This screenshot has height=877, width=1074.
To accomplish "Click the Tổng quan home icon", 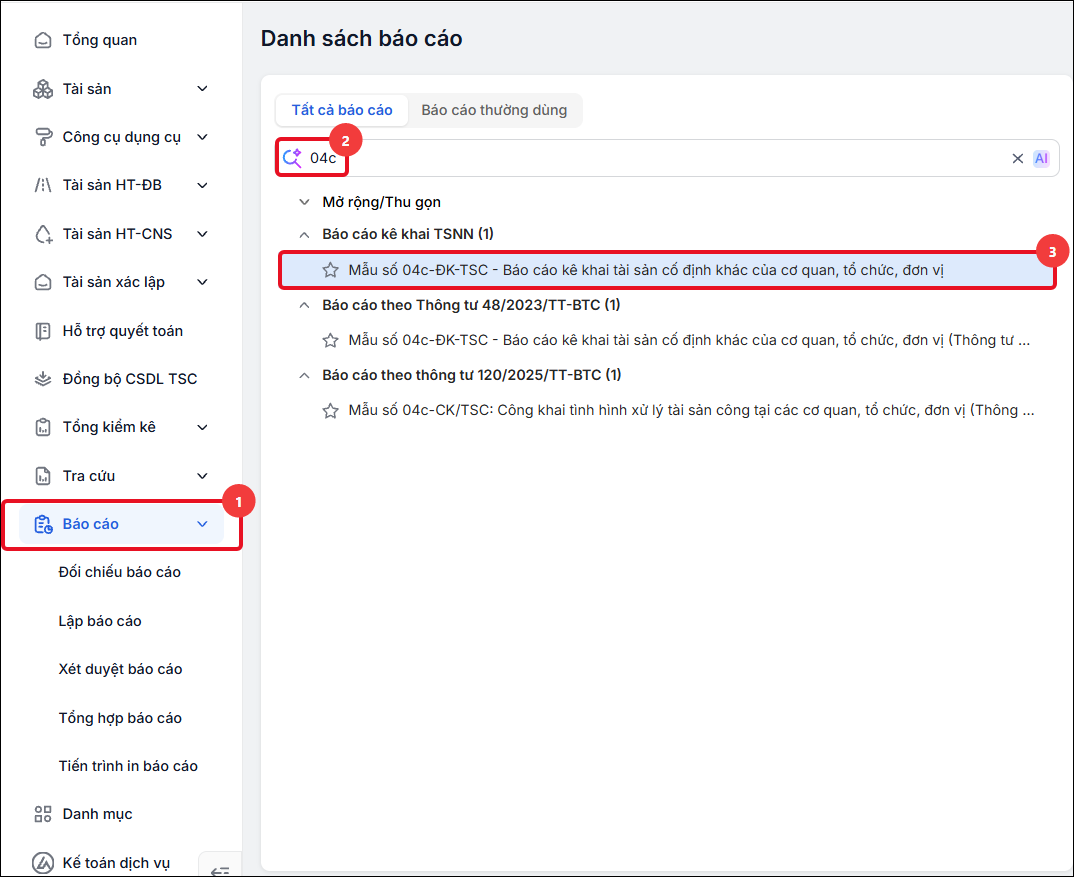I will 43,40.
